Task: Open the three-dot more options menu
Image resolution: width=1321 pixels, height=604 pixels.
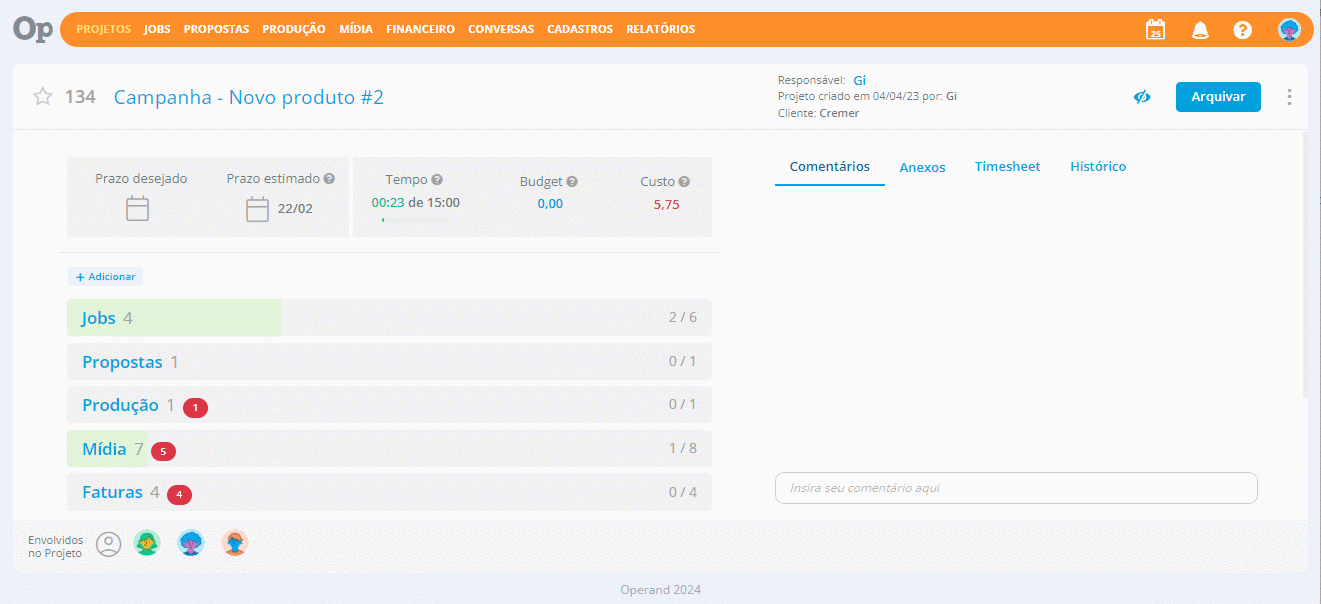Action: (1289, 97)
